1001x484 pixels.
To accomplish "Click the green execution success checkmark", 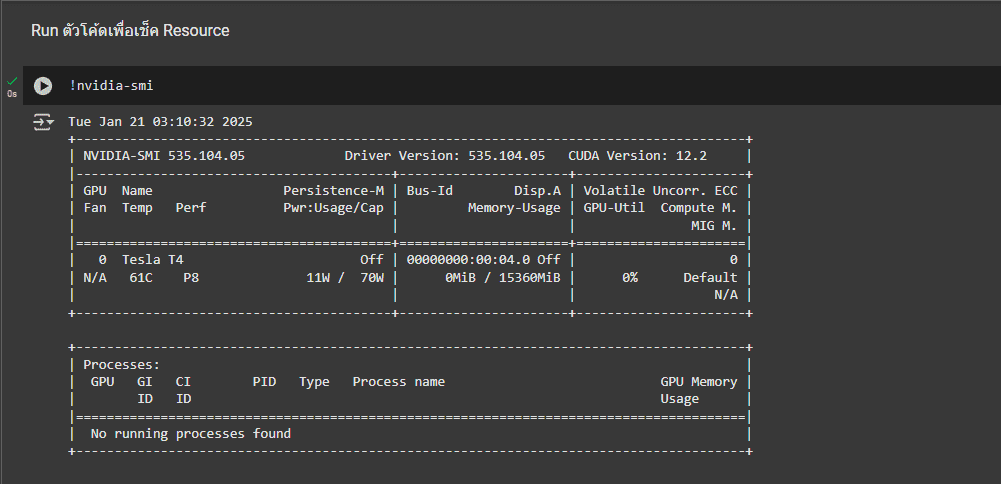I will [x=12, y=80].
